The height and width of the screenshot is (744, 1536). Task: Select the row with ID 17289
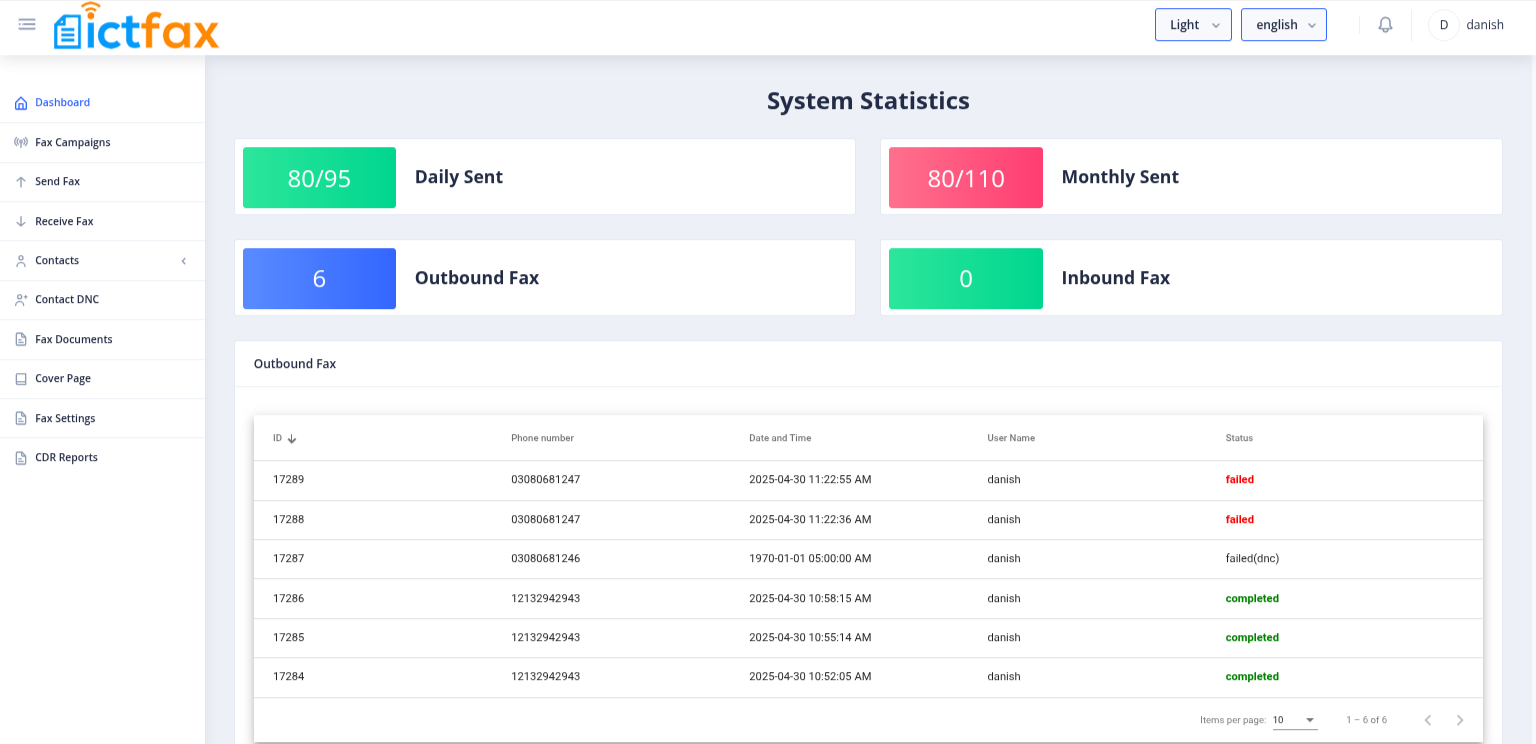pyautogui.click(x=868, y=480)
